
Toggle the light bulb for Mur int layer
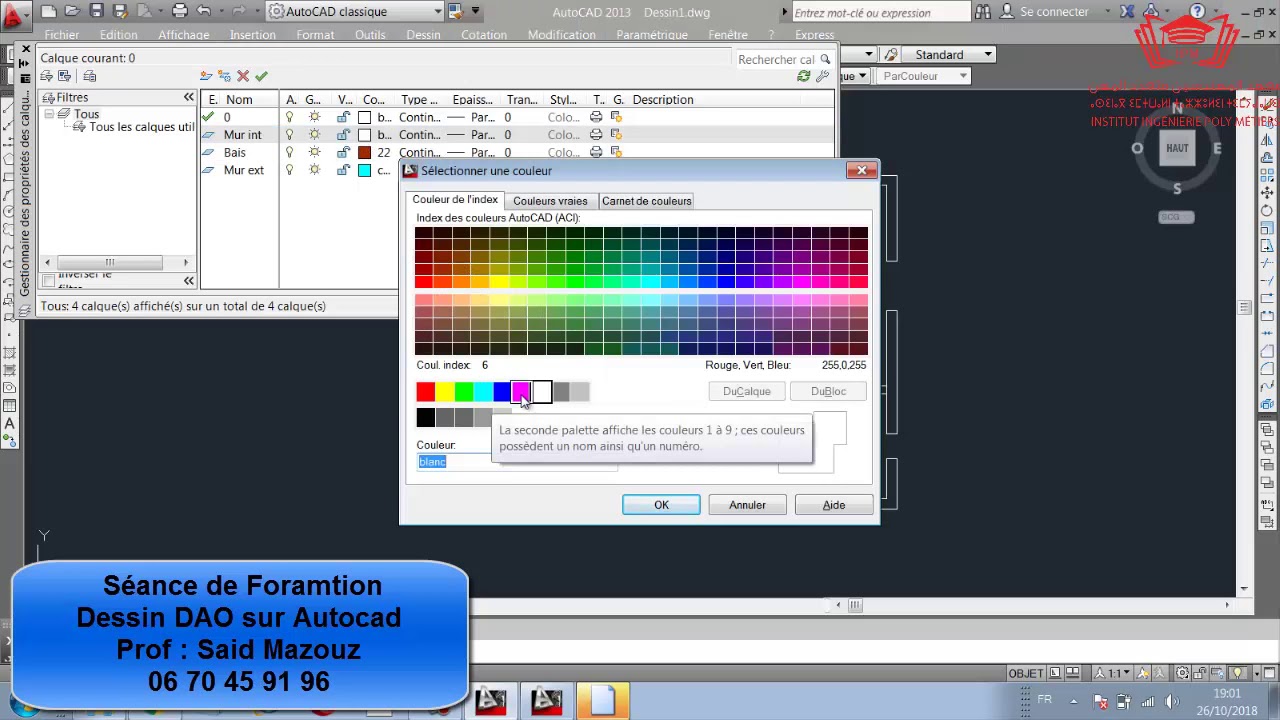click(290, 135)
